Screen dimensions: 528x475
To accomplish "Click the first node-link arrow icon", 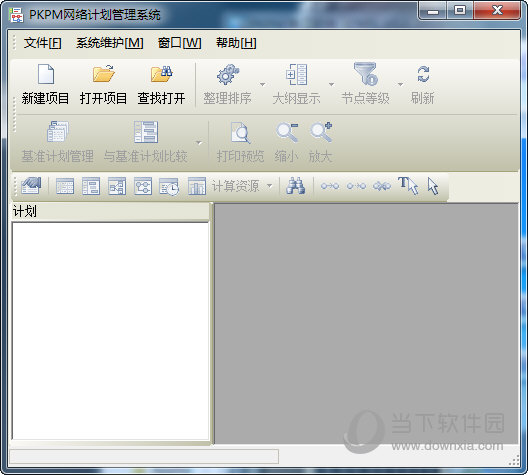I will click(x=330, y=186).
